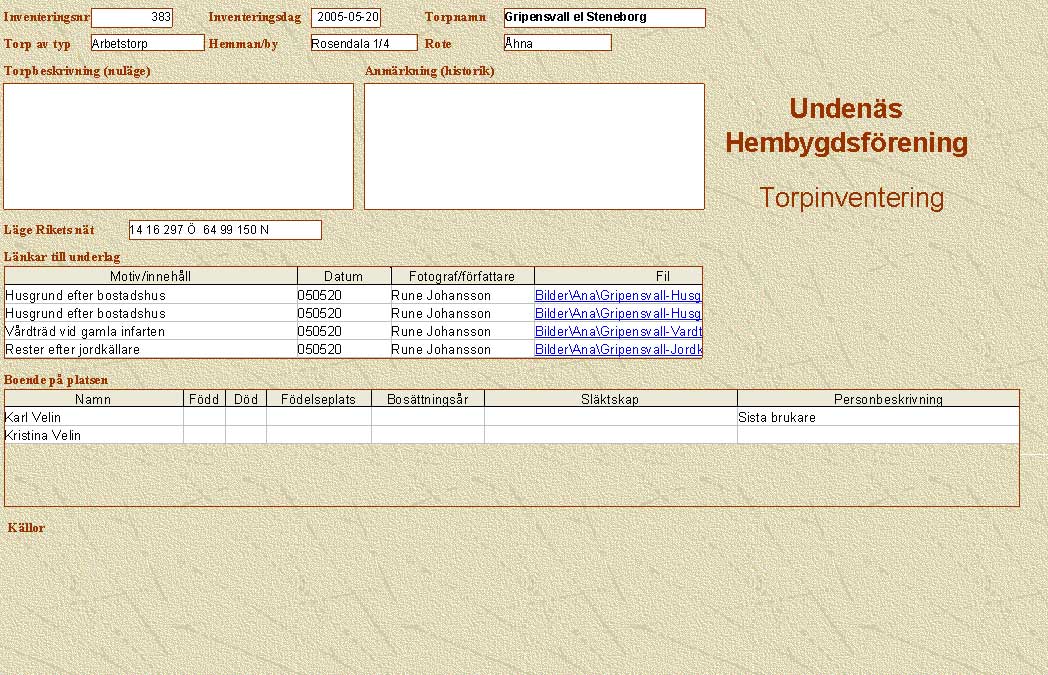1048x675 pixels.
Task: Click inside the Anmärkning (historik) text area
Action: click(x=534, y=146)
